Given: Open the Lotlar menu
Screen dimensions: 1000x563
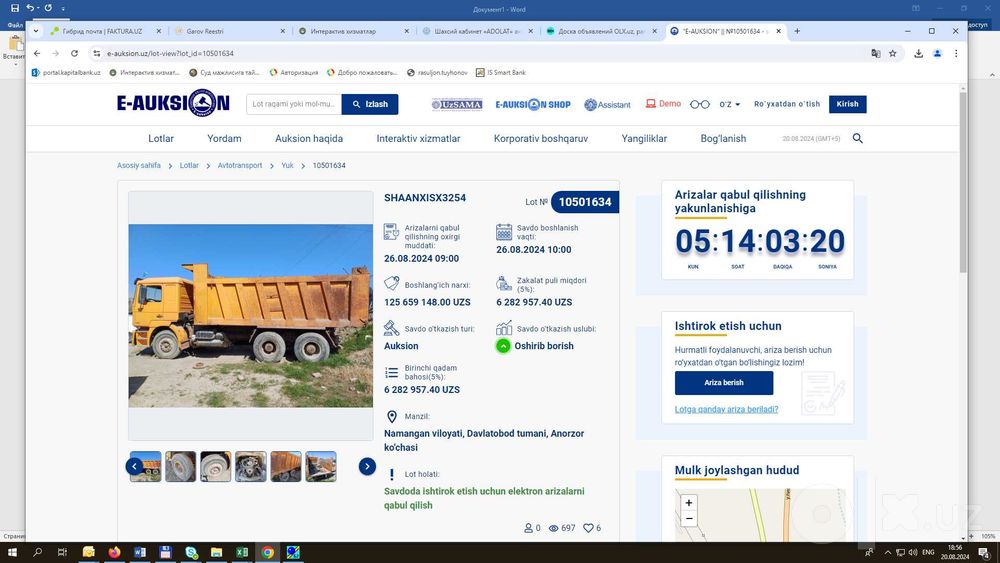Looking at the screenshot, I should pos(161,138).
